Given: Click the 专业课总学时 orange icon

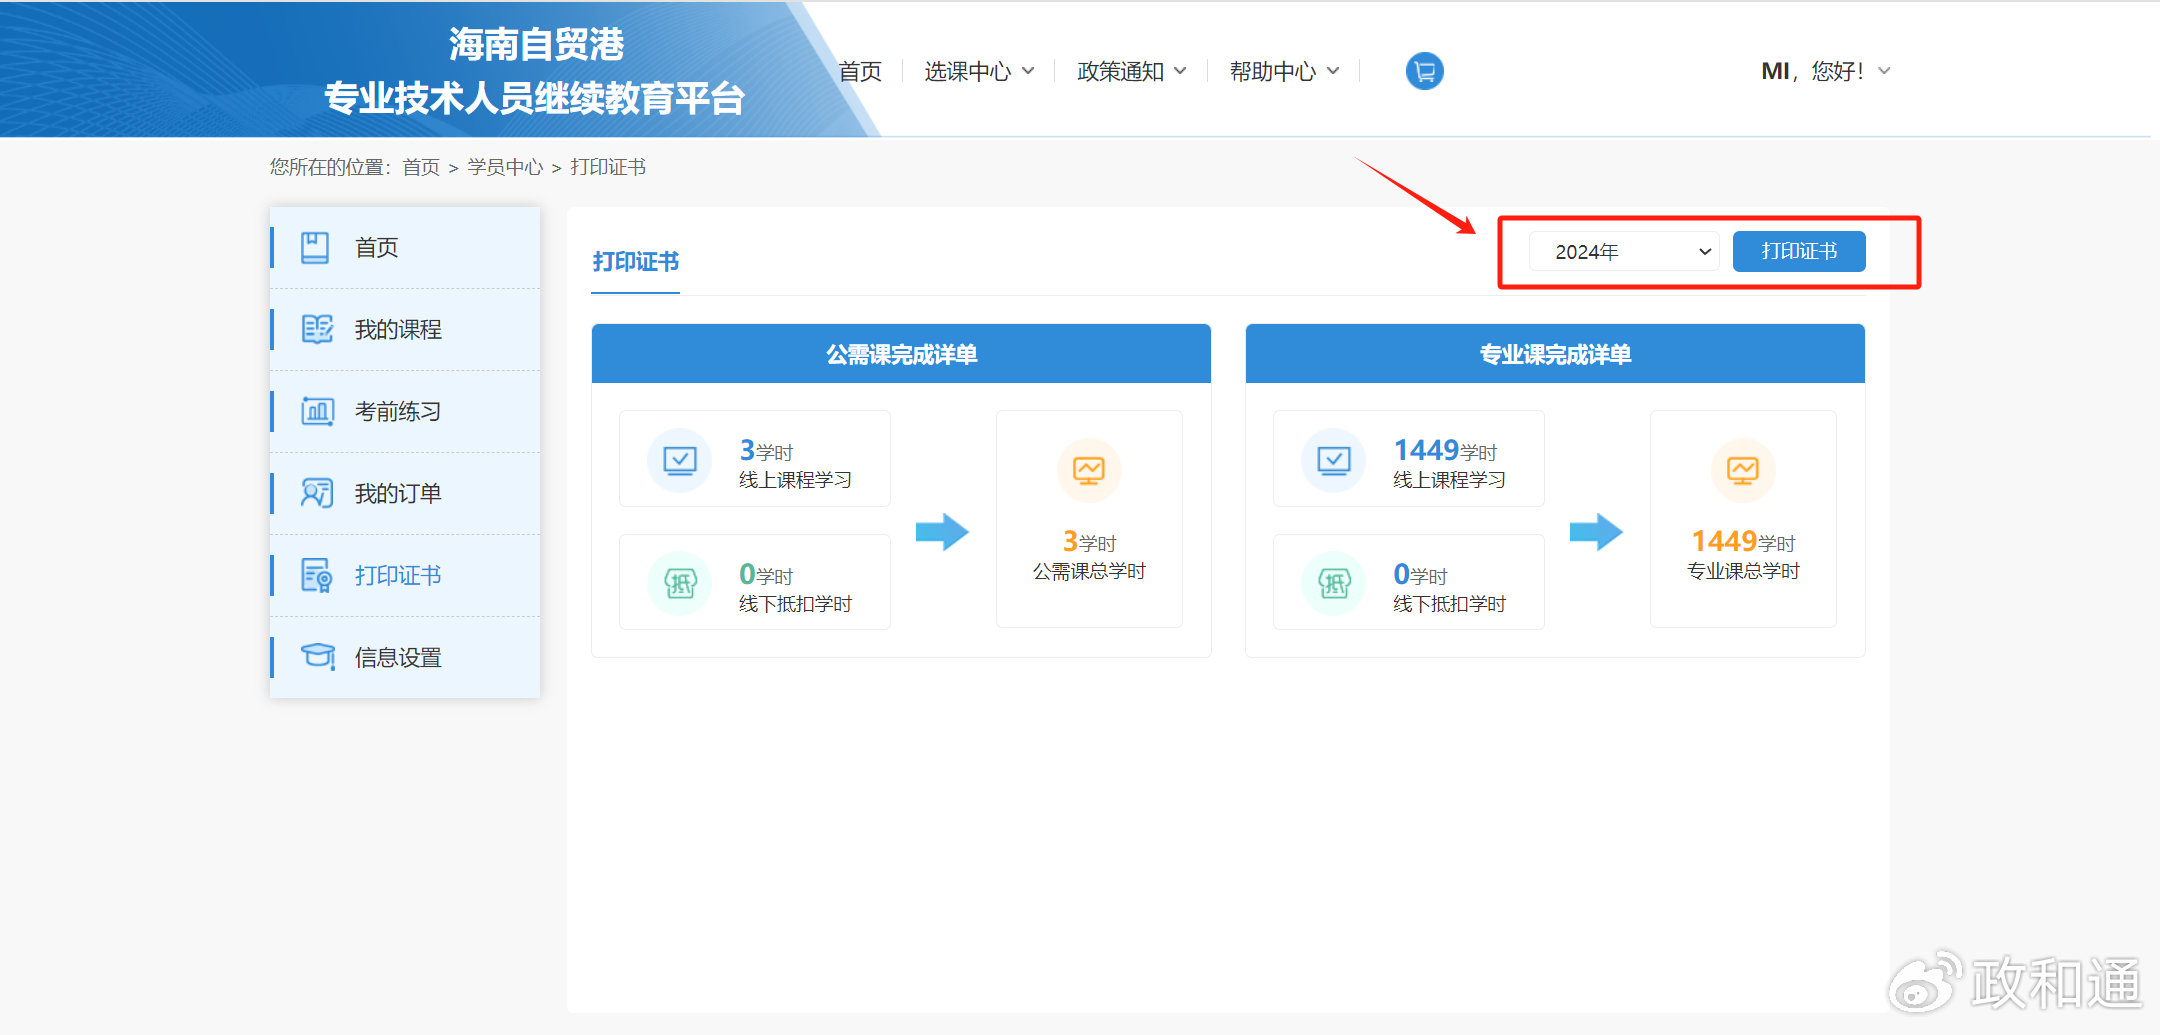Looking at the screenshot, I should tap(1743, 470).
